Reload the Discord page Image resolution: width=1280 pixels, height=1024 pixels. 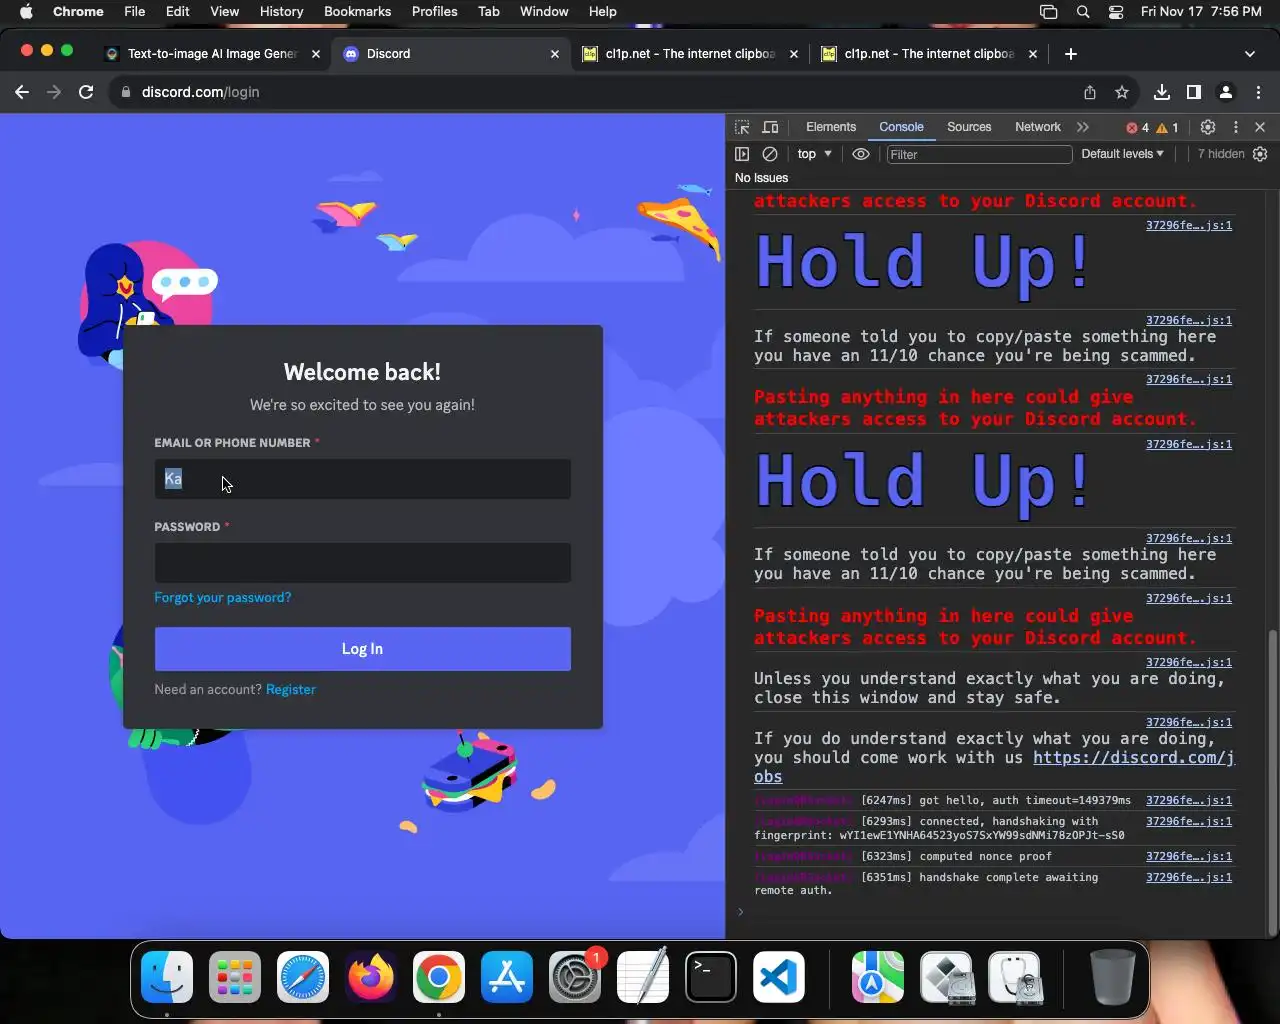click(86, 92)
